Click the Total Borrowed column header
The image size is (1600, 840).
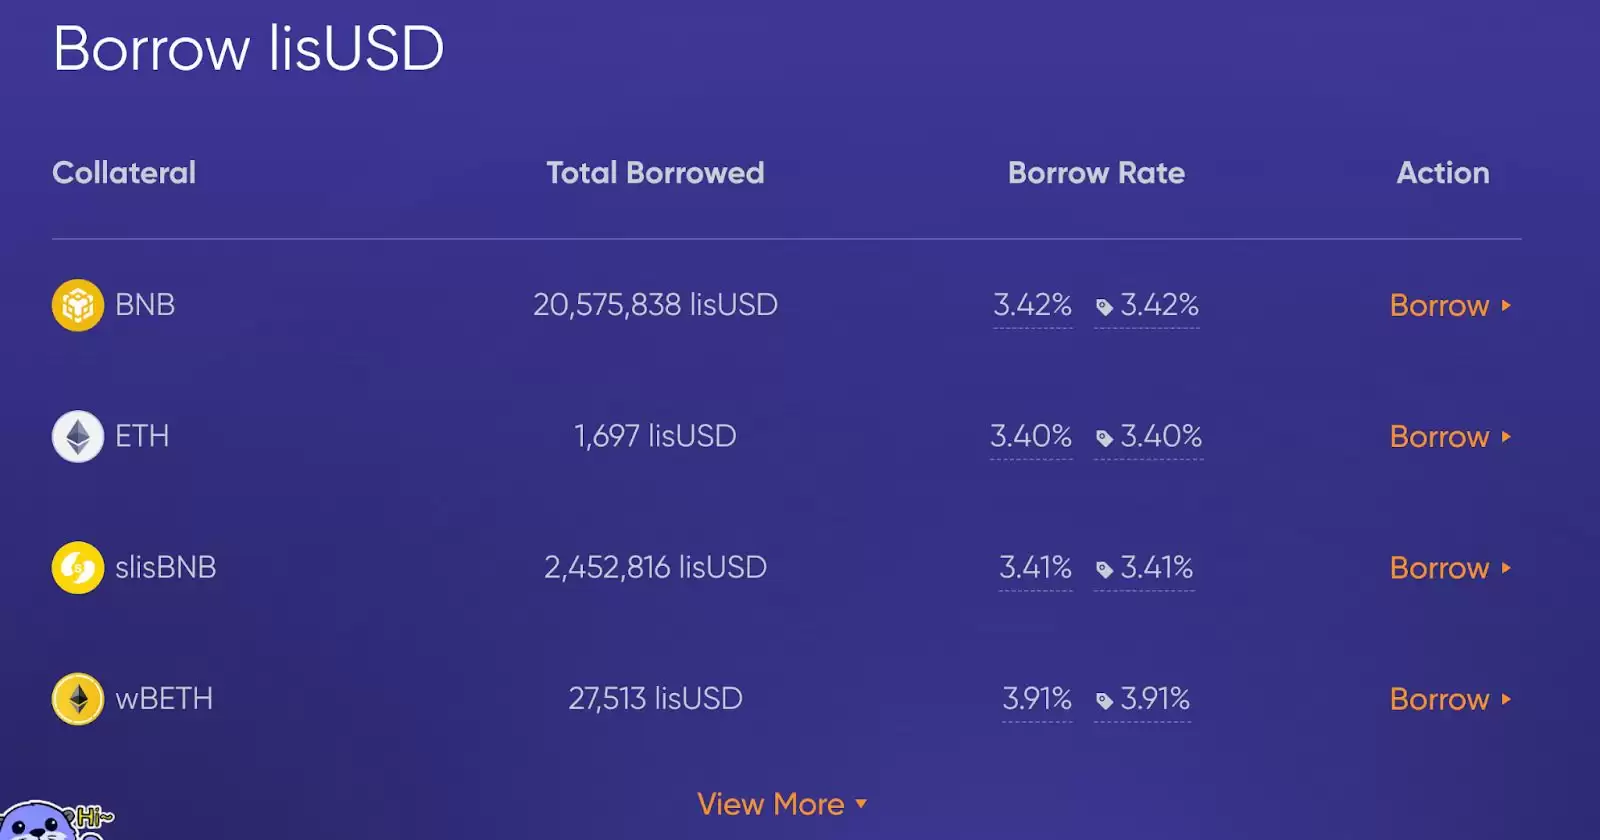point(655,173)
